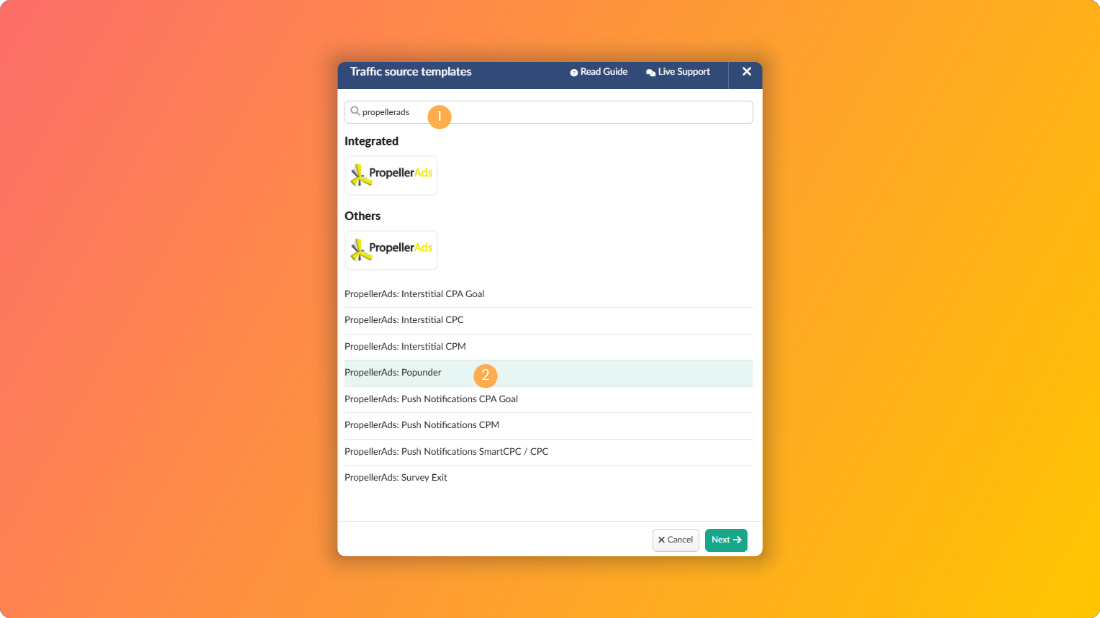Pick PropellerAds: Push Notifications CPA Goal
The height and width of the screenshot is (618, 1100).
548,399
